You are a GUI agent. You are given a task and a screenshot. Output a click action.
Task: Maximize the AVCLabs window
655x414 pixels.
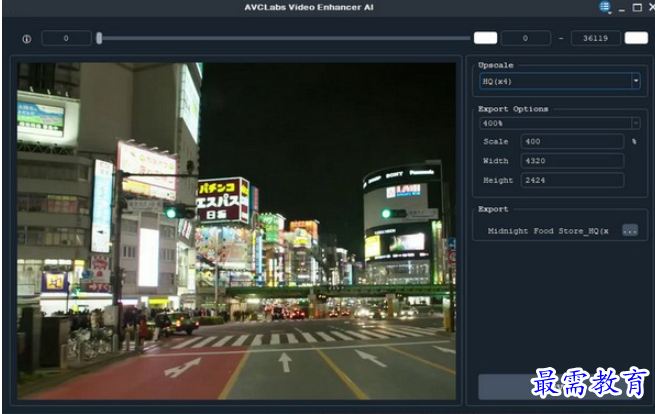coord(637,8)
